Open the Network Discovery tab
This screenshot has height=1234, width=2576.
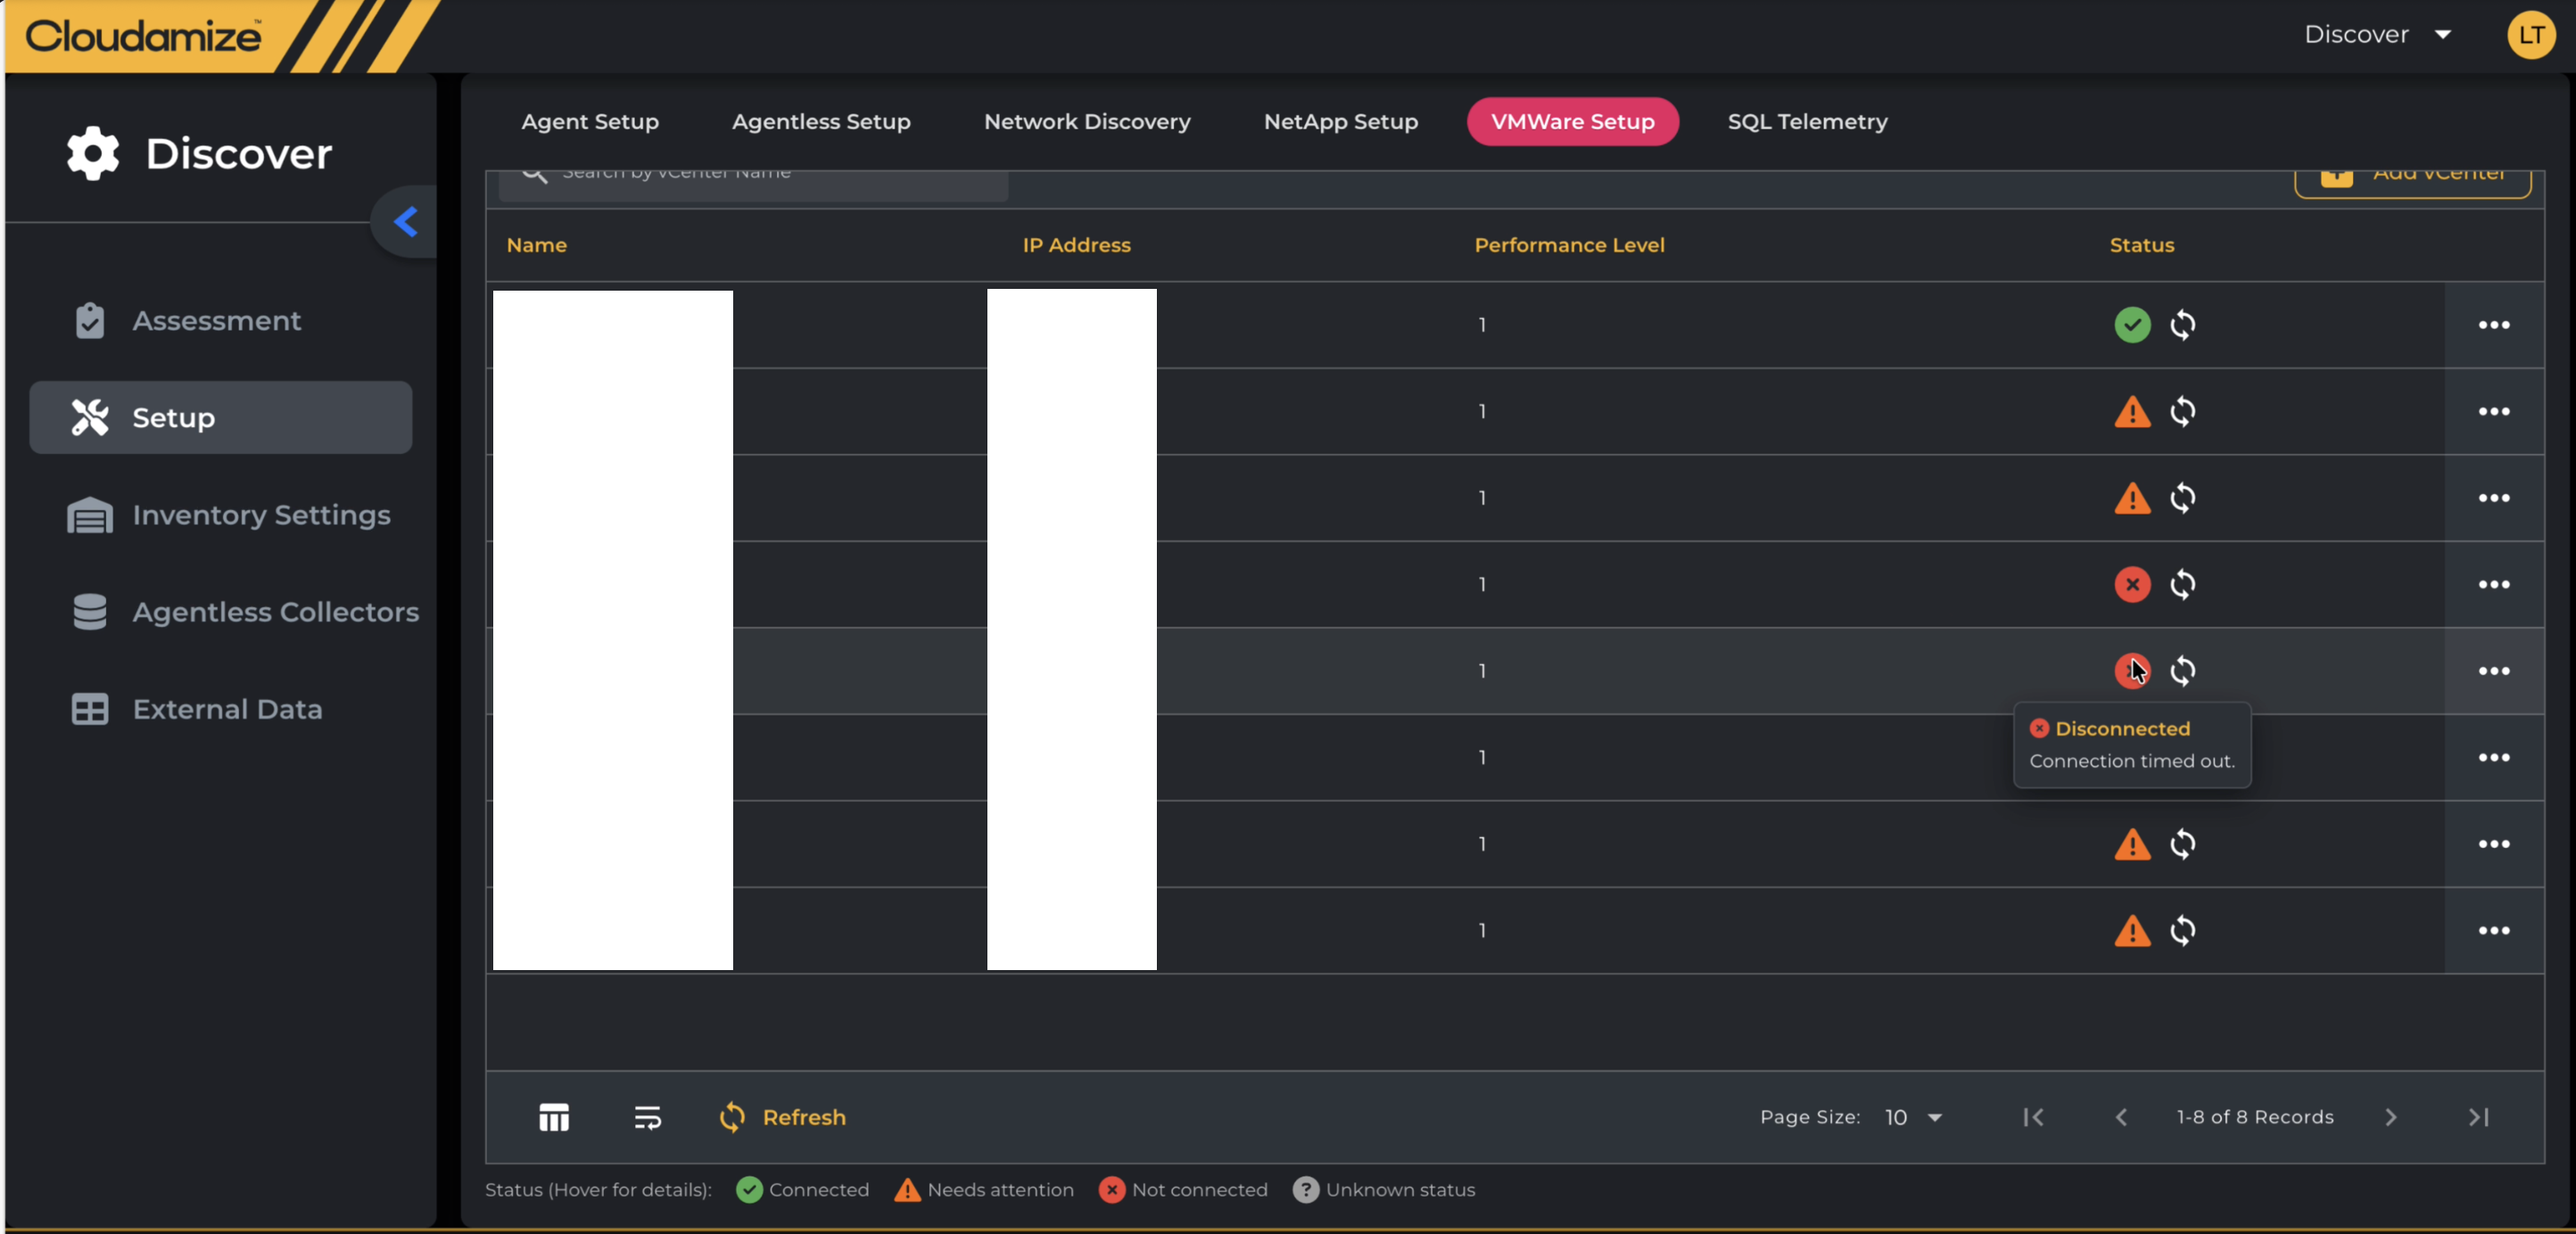click(1087, 121)
